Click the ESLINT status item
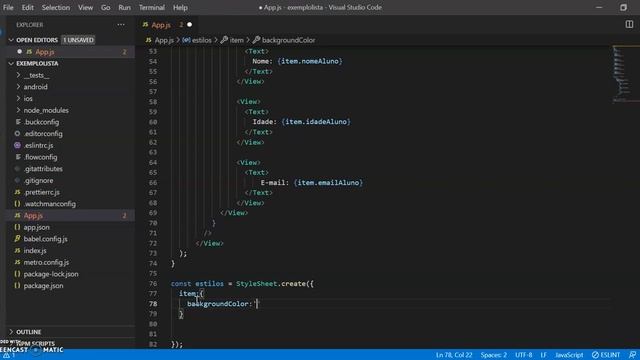Image resolution: width=640 pixels, height=360 pixels. click(x=606, y=355)
